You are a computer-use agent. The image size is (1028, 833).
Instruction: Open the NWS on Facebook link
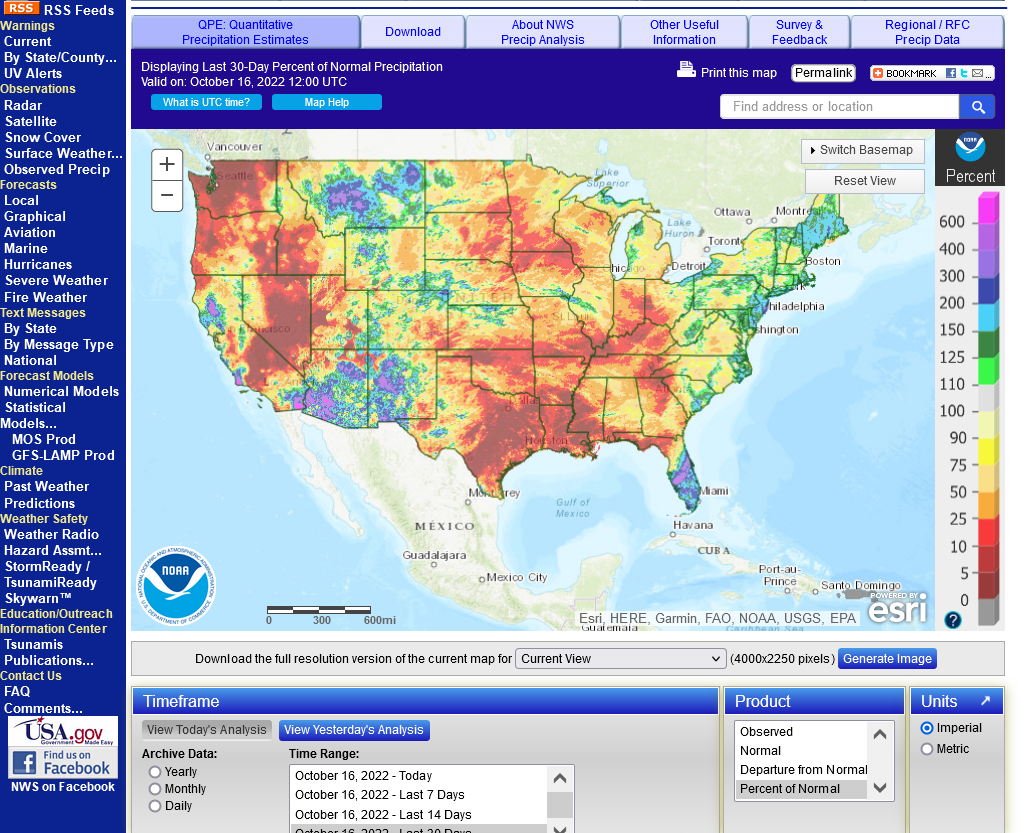click(x=63, y=787)
